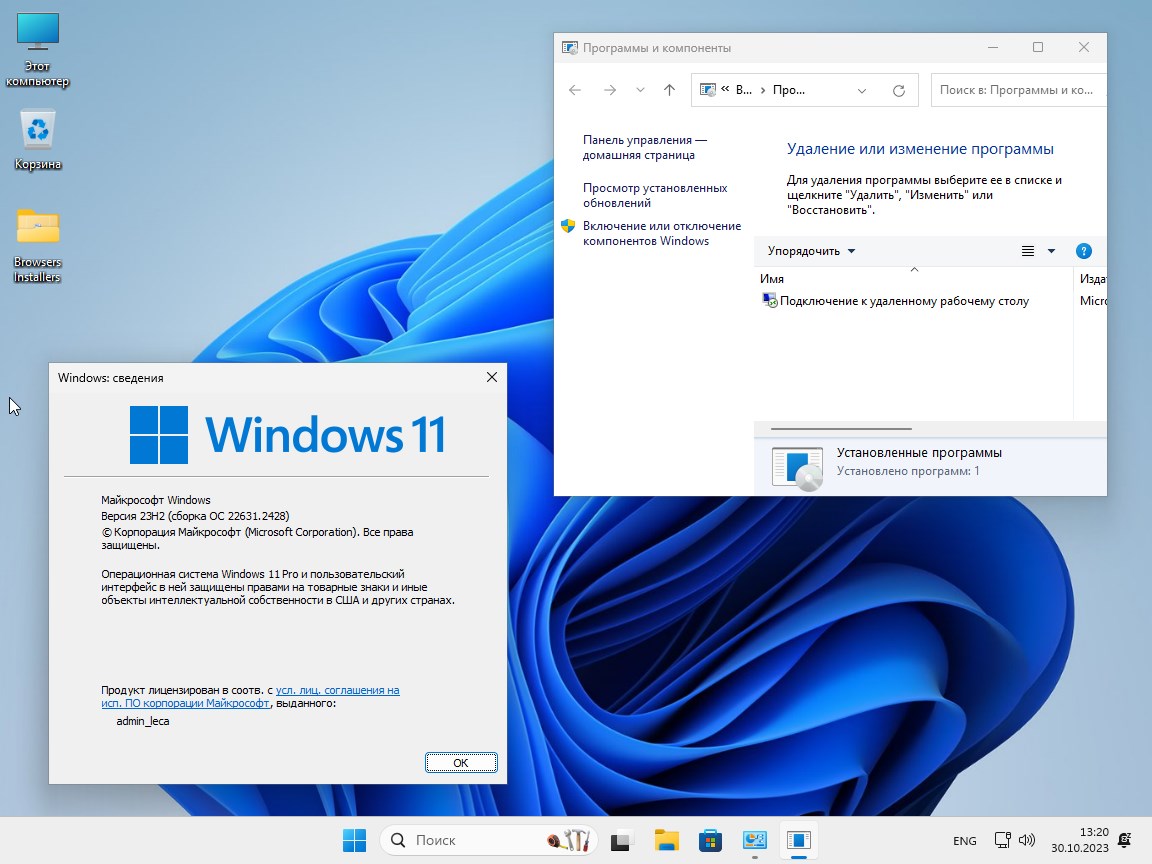Image resolution: width=1152 pixels, height=864 pixels.
Task: Launch Microsoft Store from the taskbar
Action: pos(710,840)
